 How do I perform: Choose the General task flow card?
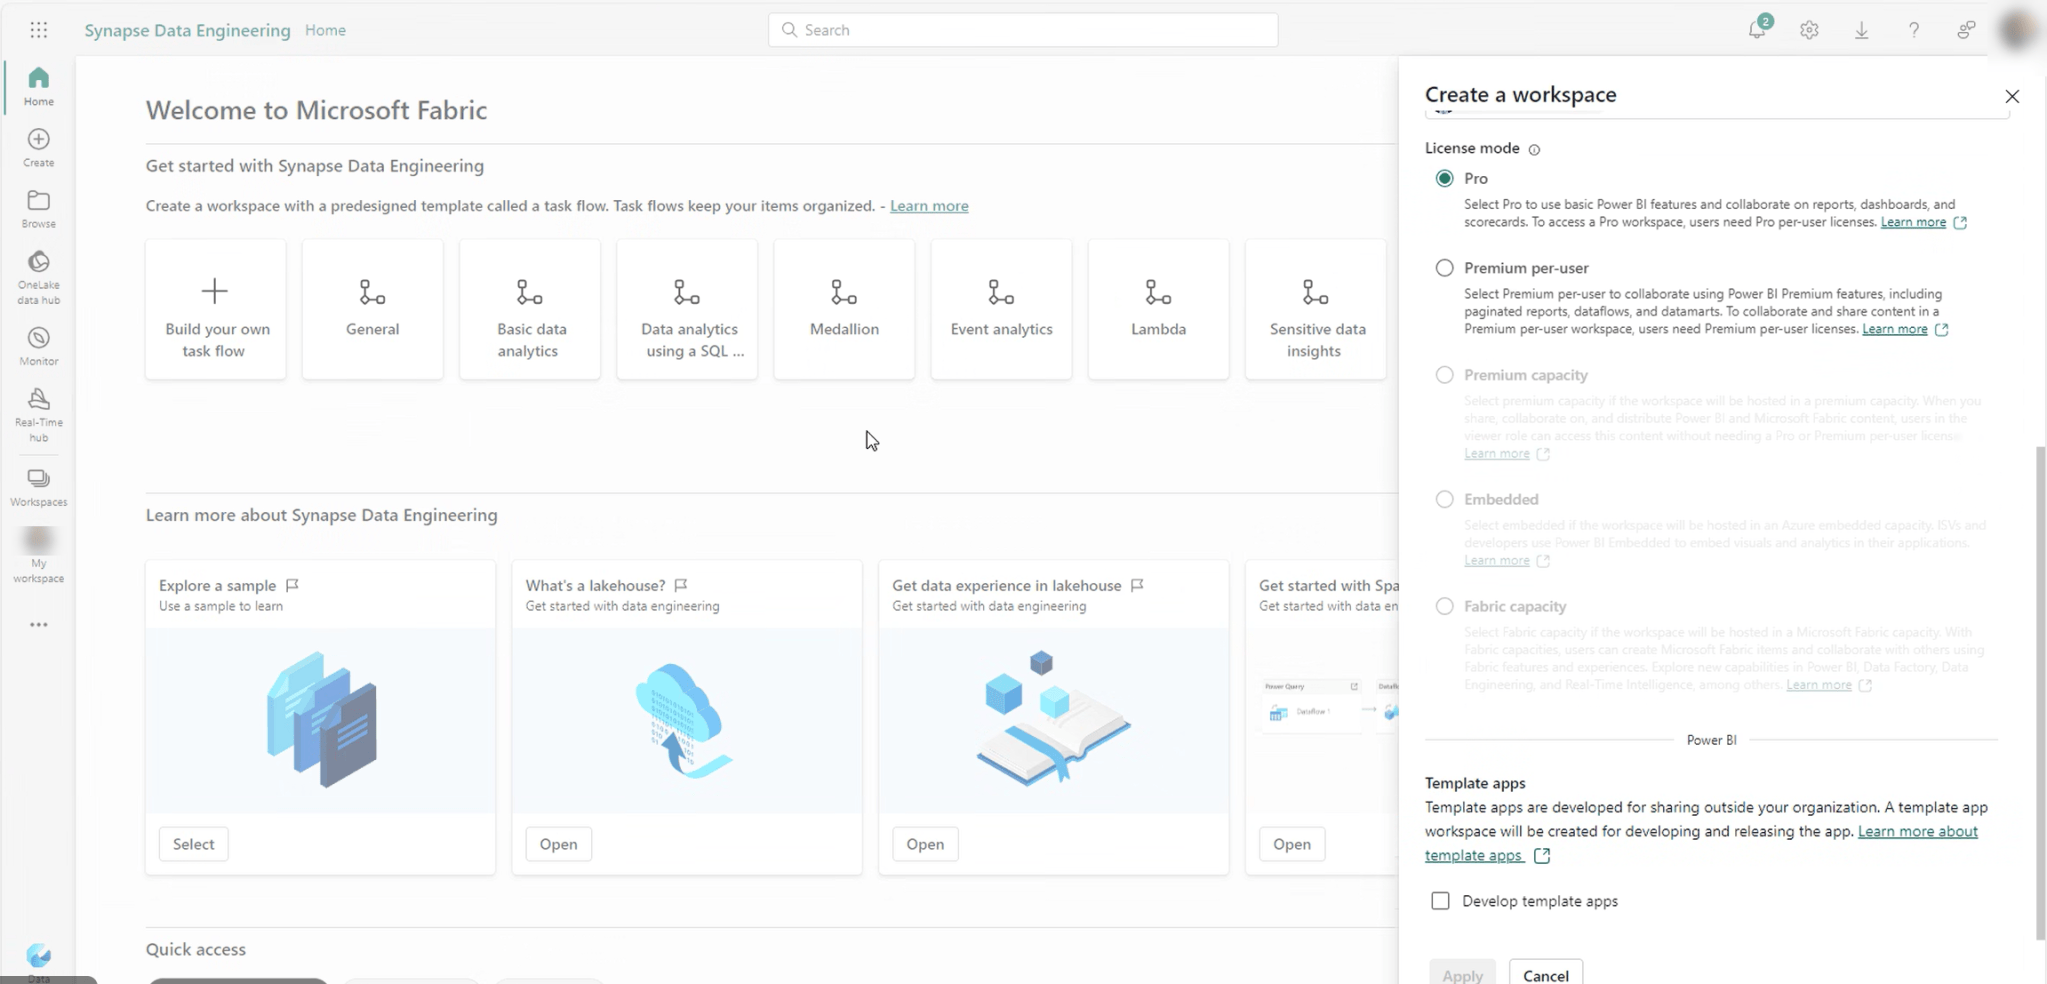click(372, 309)
